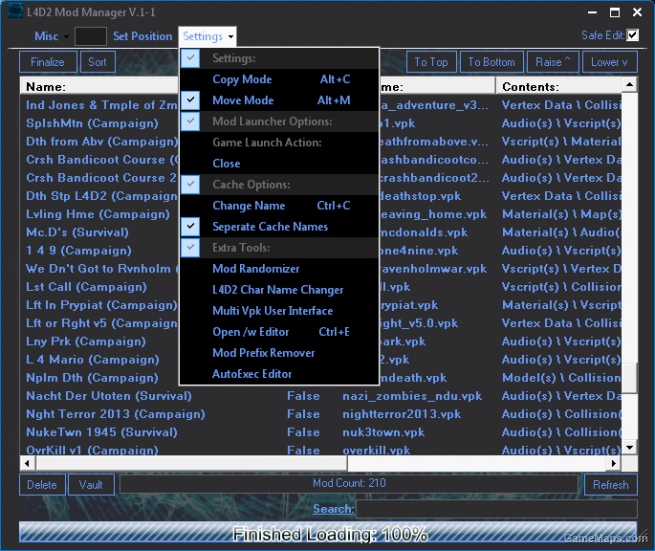This screenshot has height=551, width=655.
Task: Select Dth from Abv (Campaign) row
Action: [x=102, y=142]
